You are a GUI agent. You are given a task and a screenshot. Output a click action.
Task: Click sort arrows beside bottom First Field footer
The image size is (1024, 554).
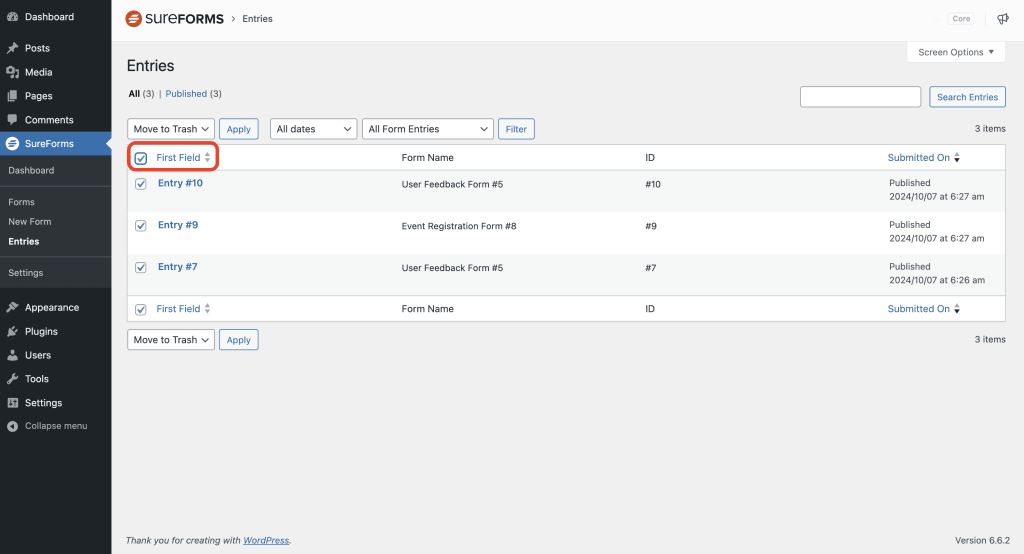pos(207,308)
